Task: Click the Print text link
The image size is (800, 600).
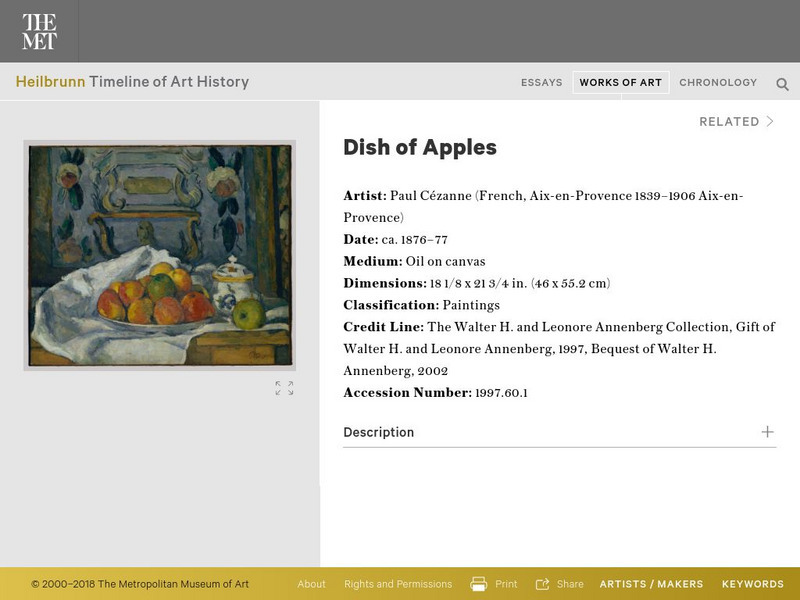Action: [506, 584]
